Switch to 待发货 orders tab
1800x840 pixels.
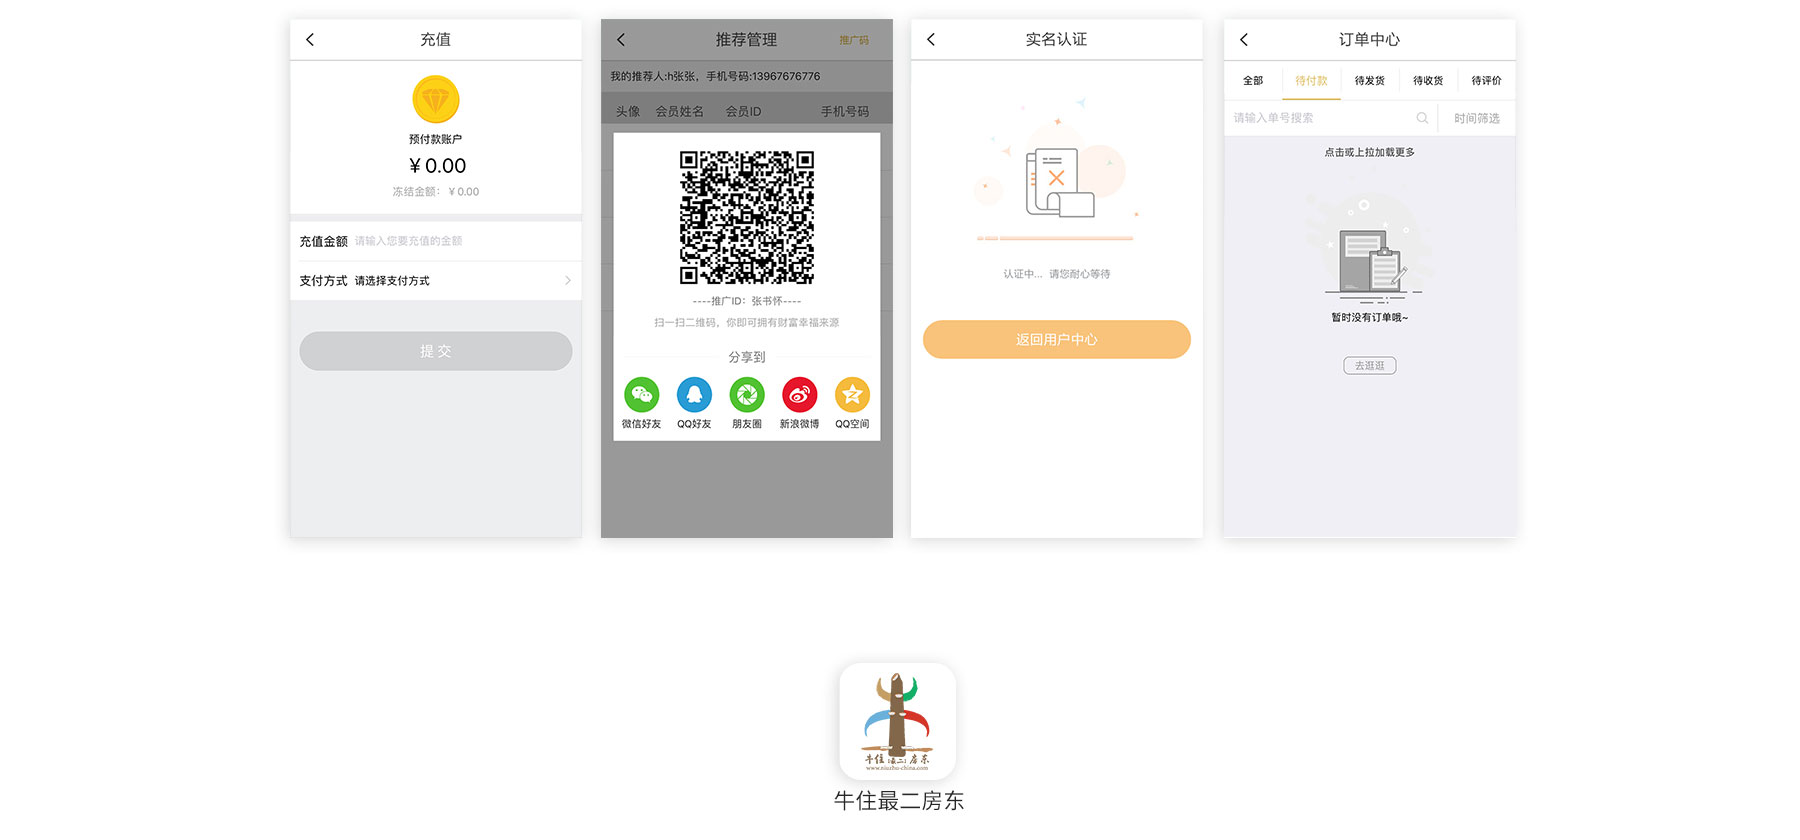[1370, 81]
